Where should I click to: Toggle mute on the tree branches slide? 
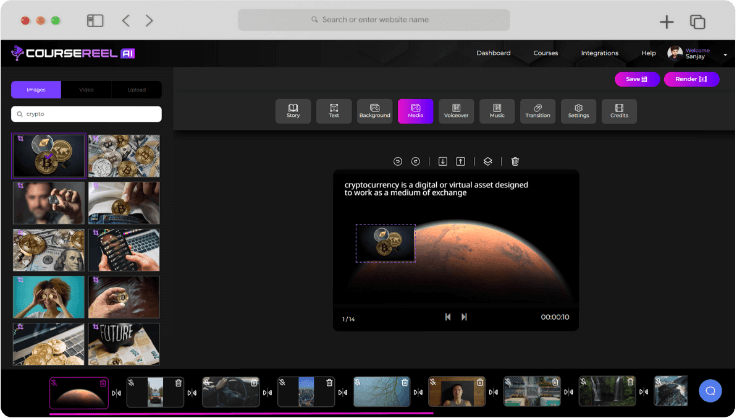pos(357,383)
